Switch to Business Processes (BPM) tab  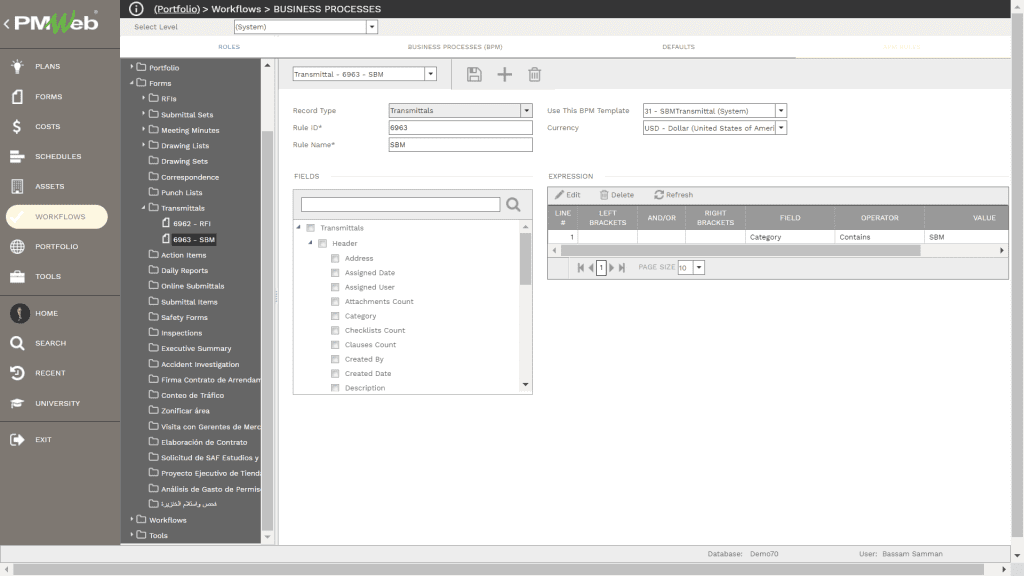point(455,47)
